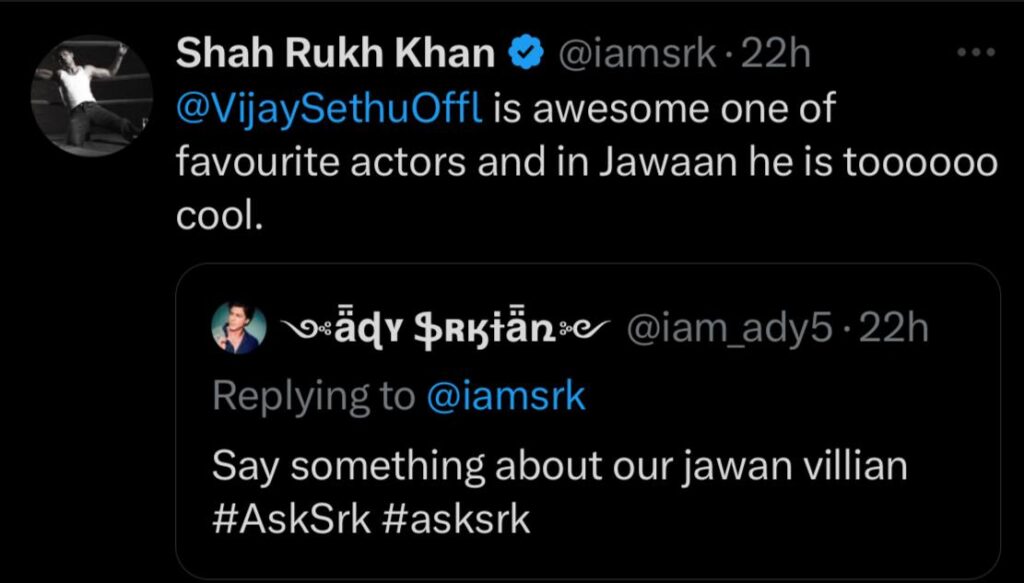Viewport: 1024px width, 583px height.
Task: Click the lowercase #asksrk hashtag
Action: coord(455,520)
